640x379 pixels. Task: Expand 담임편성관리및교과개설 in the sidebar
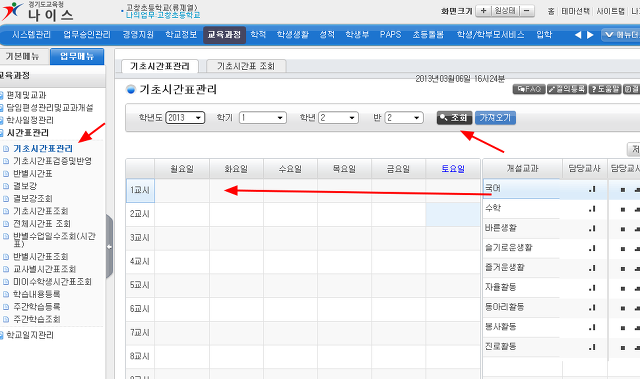click(50, 108)
